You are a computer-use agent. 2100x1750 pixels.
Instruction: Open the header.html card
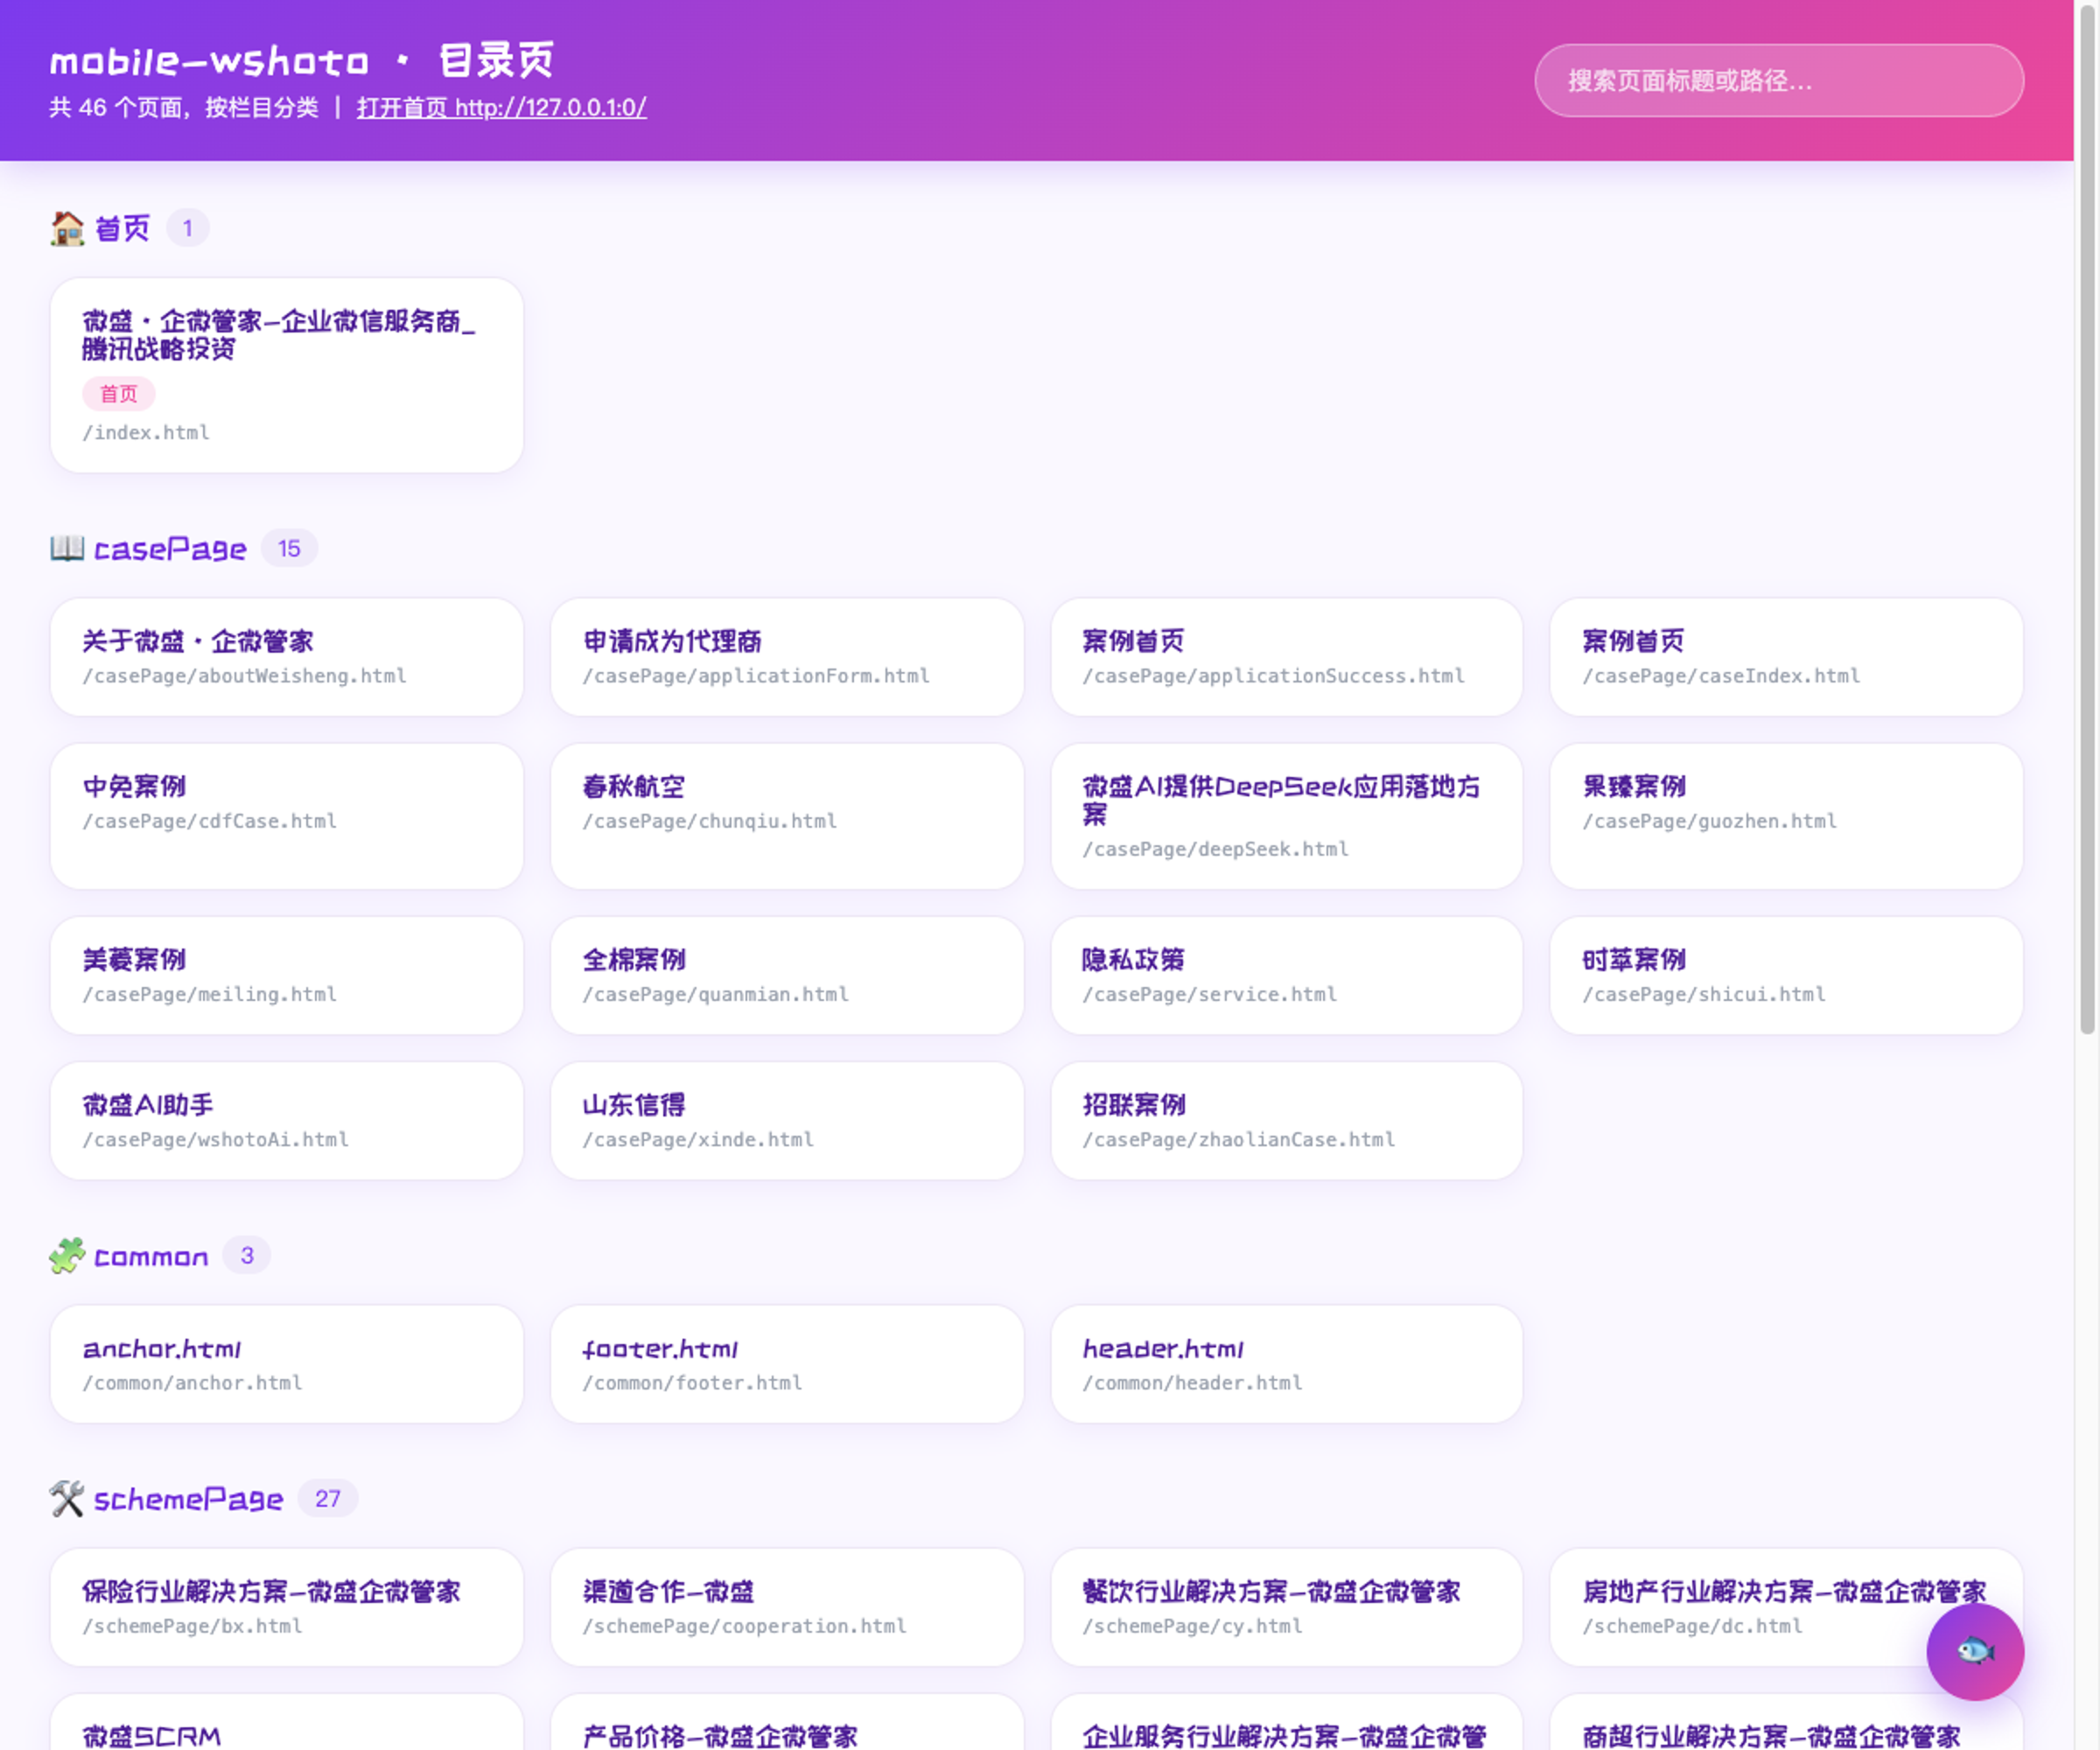(x=1287, y=1364)
